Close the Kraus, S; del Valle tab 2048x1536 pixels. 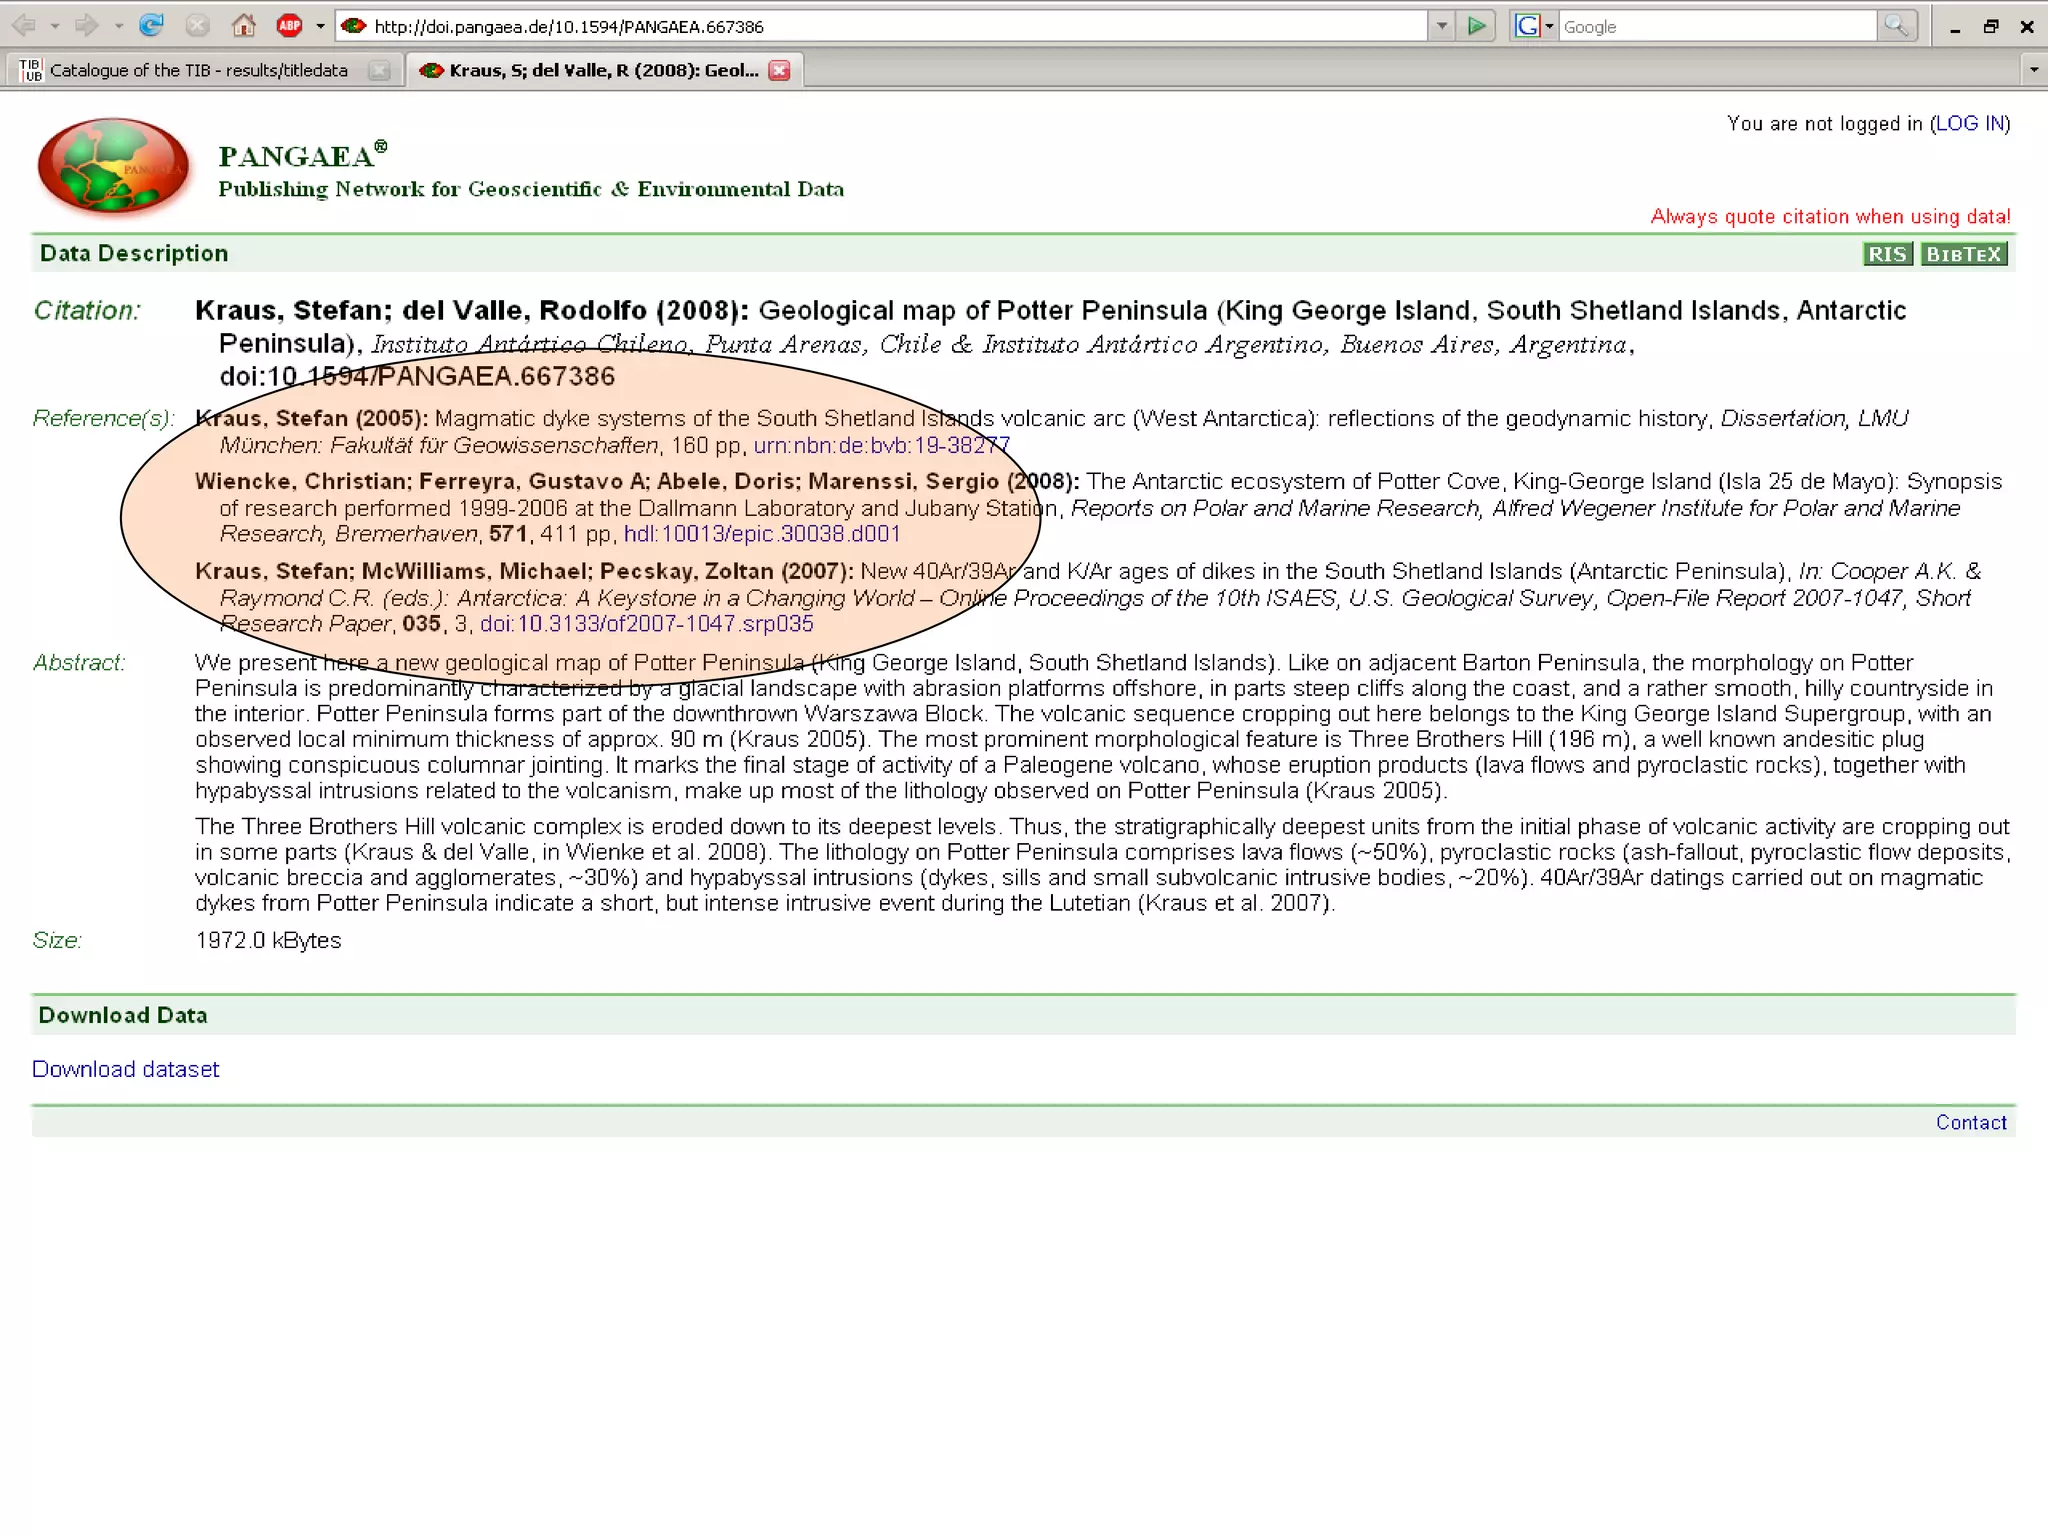780,70
